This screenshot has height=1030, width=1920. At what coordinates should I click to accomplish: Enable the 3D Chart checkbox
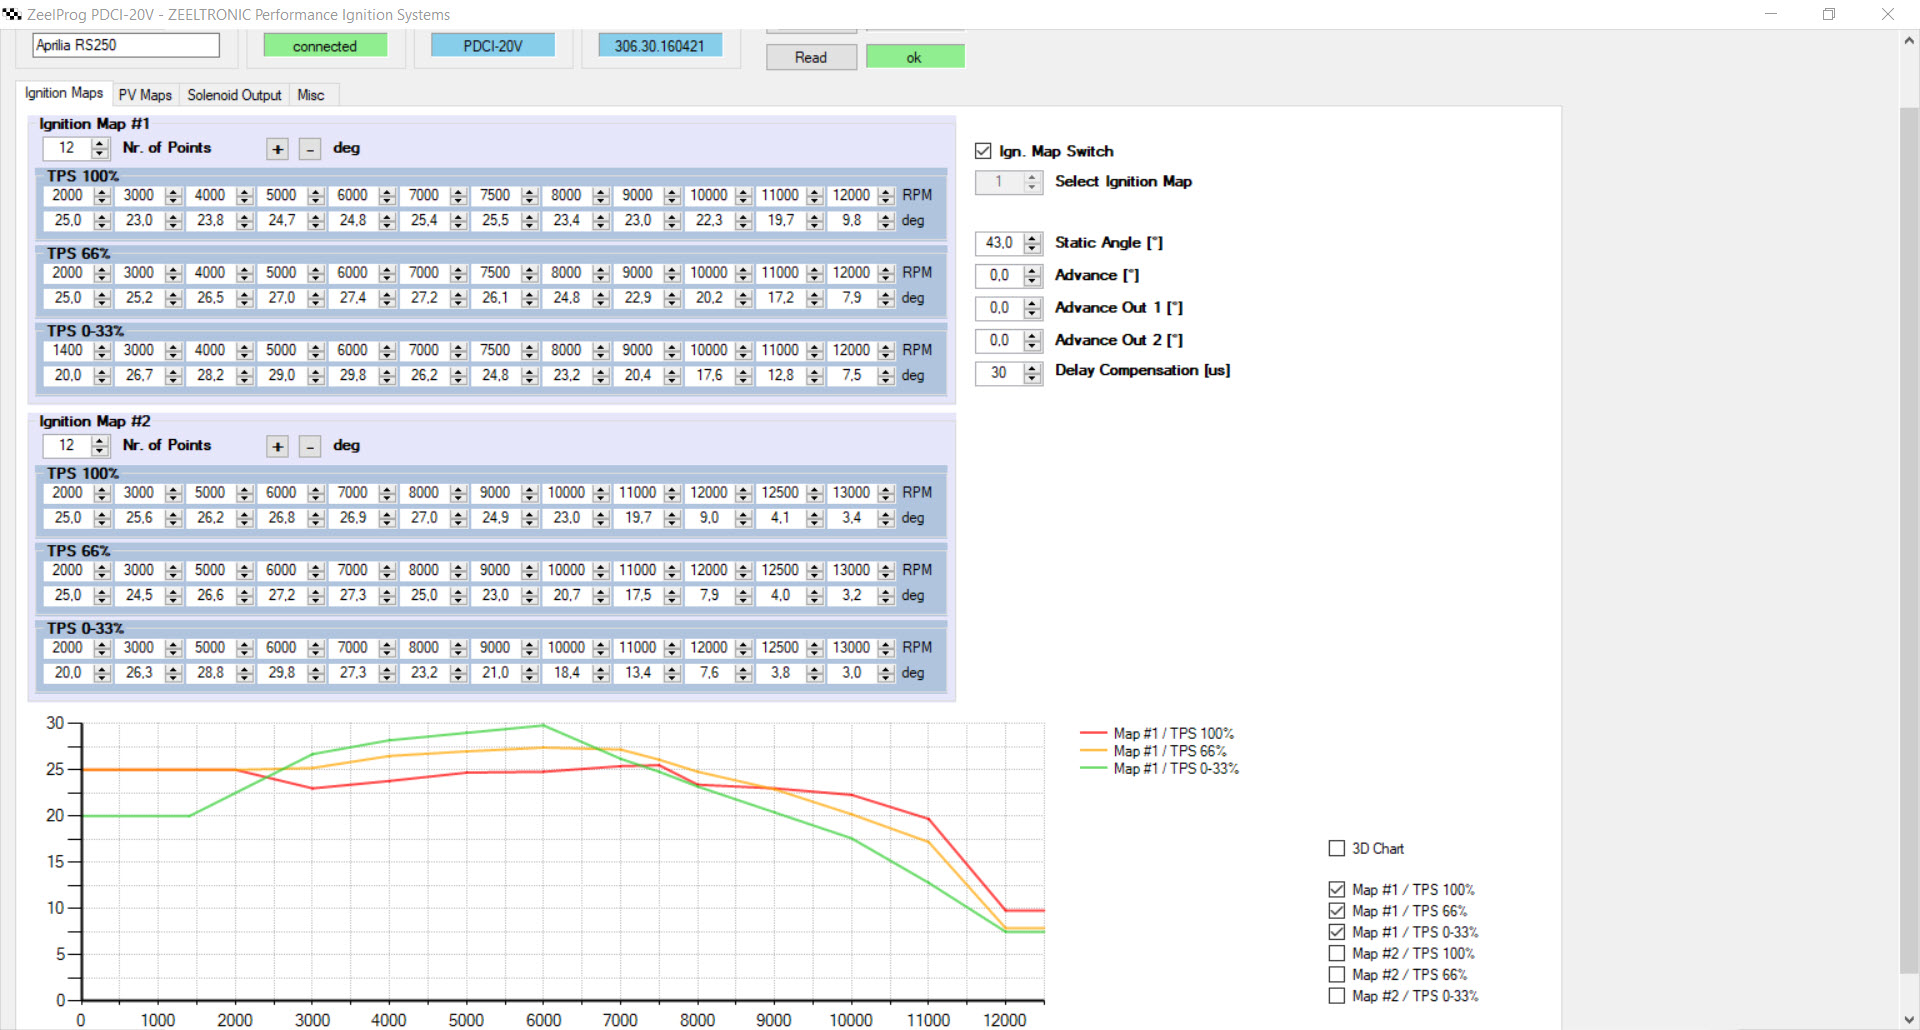pos(1336,848)
